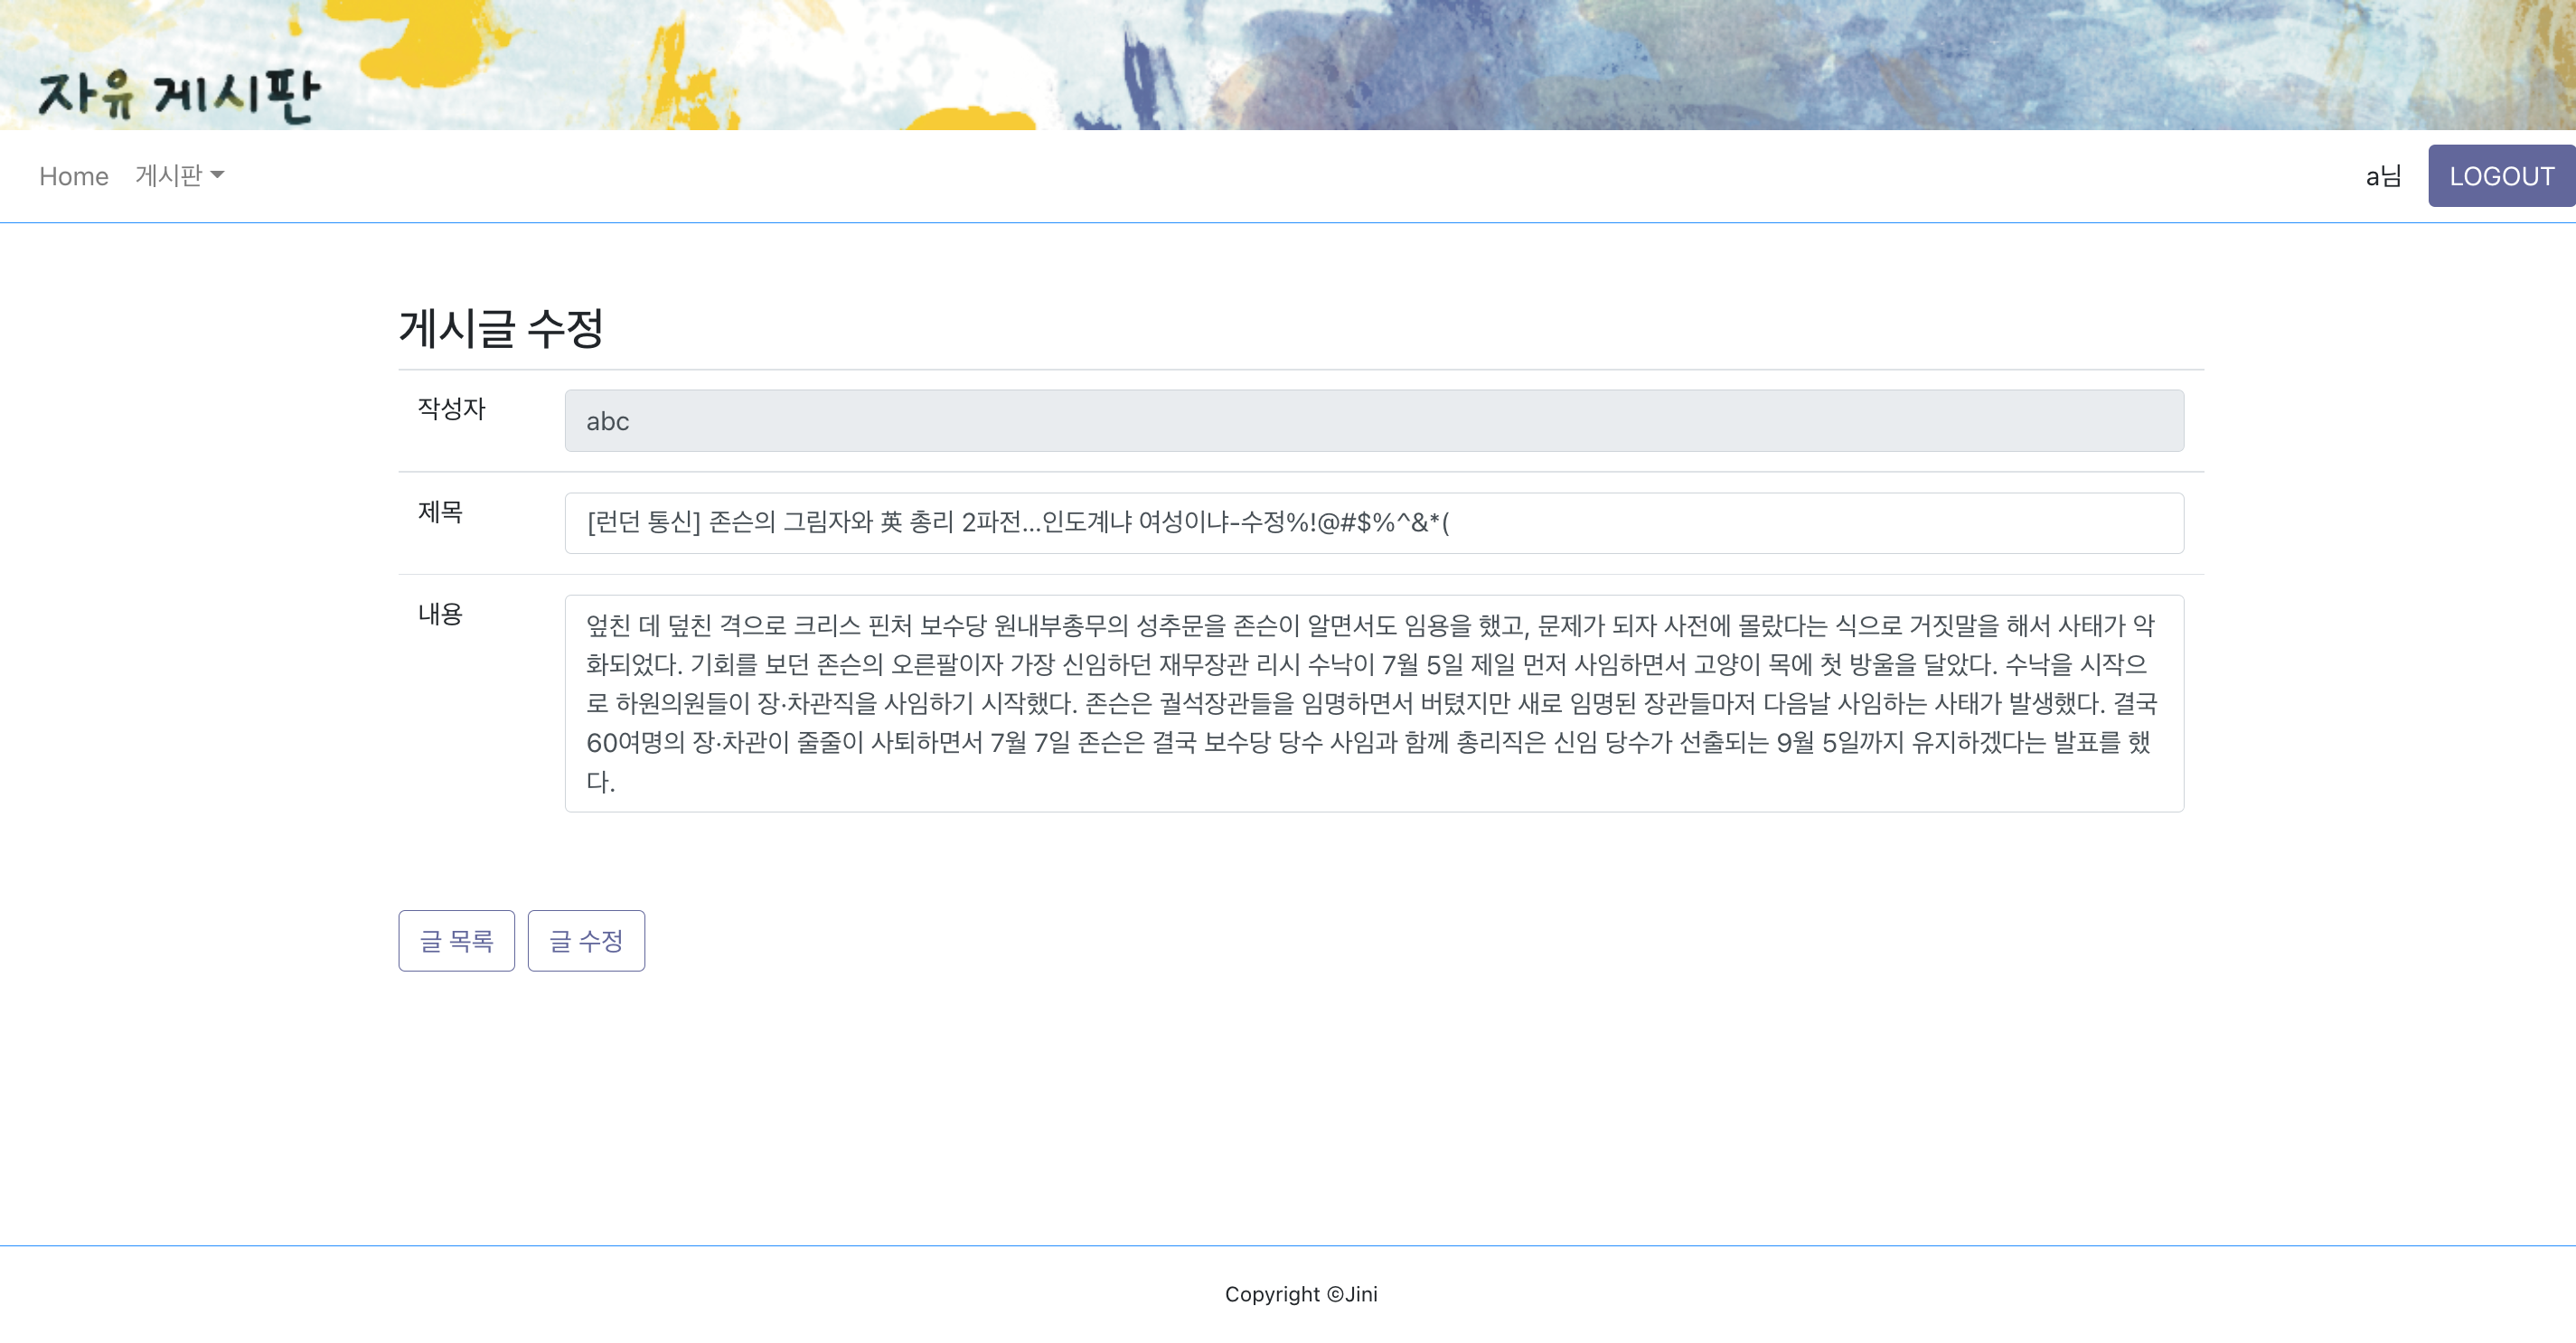Click the 내용 row label
Image resolution: width=2576 pixels, height=1343 pixels.
point(440,619)
